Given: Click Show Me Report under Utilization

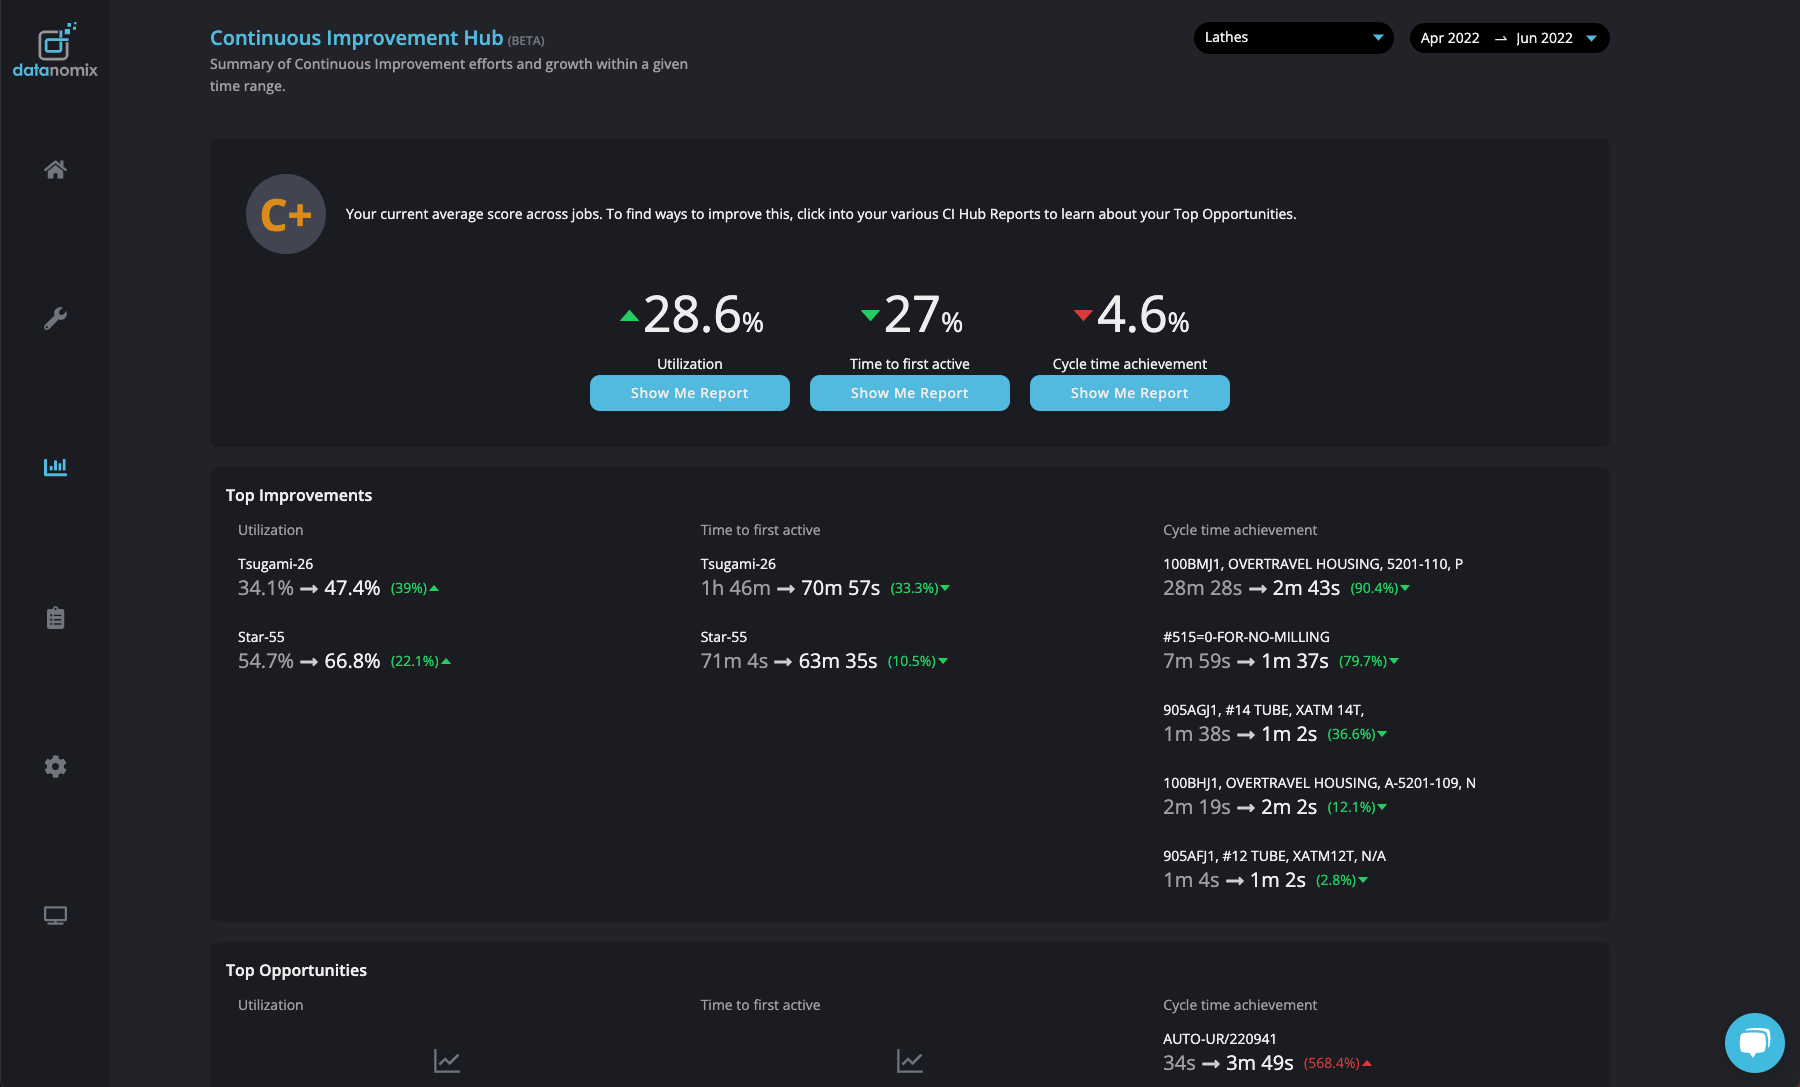Looking at the screenshot, I should 689,393.
